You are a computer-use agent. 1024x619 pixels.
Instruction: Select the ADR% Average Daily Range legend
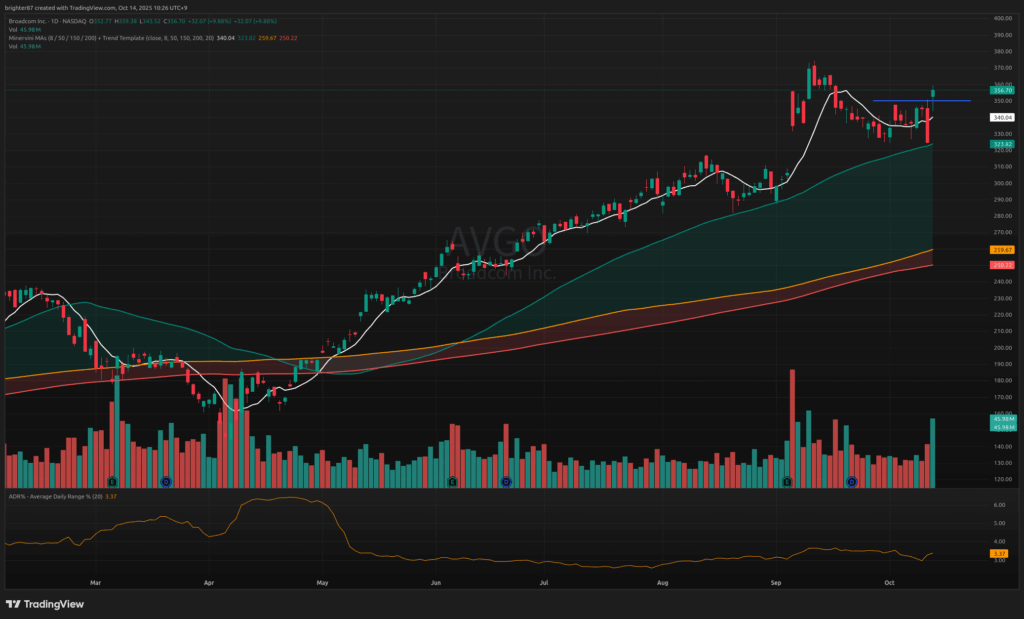[x=60, y=496]
